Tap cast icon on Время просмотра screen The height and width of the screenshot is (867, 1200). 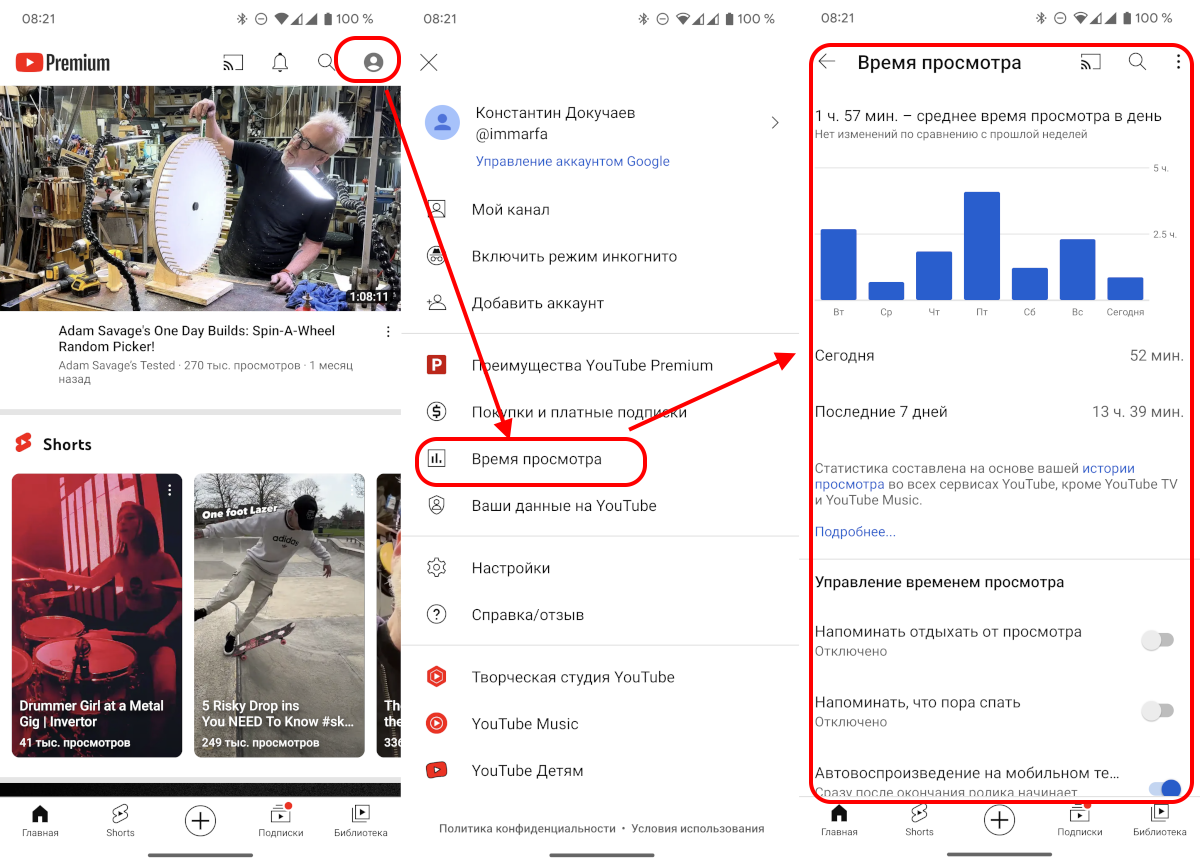coord(1090,62)
